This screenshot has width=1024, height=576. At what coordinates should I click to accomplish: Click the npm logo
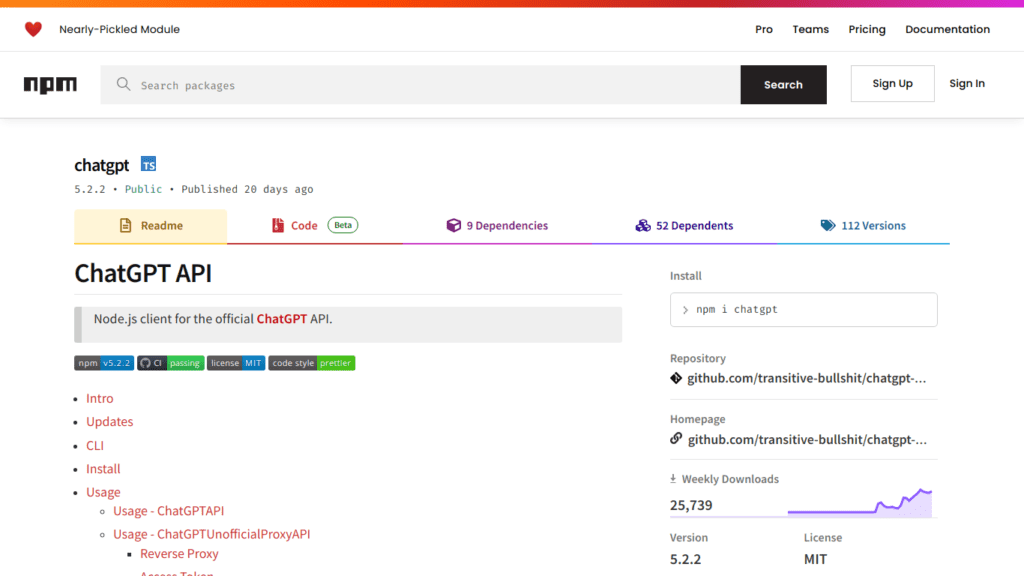(x=50, y=84)
